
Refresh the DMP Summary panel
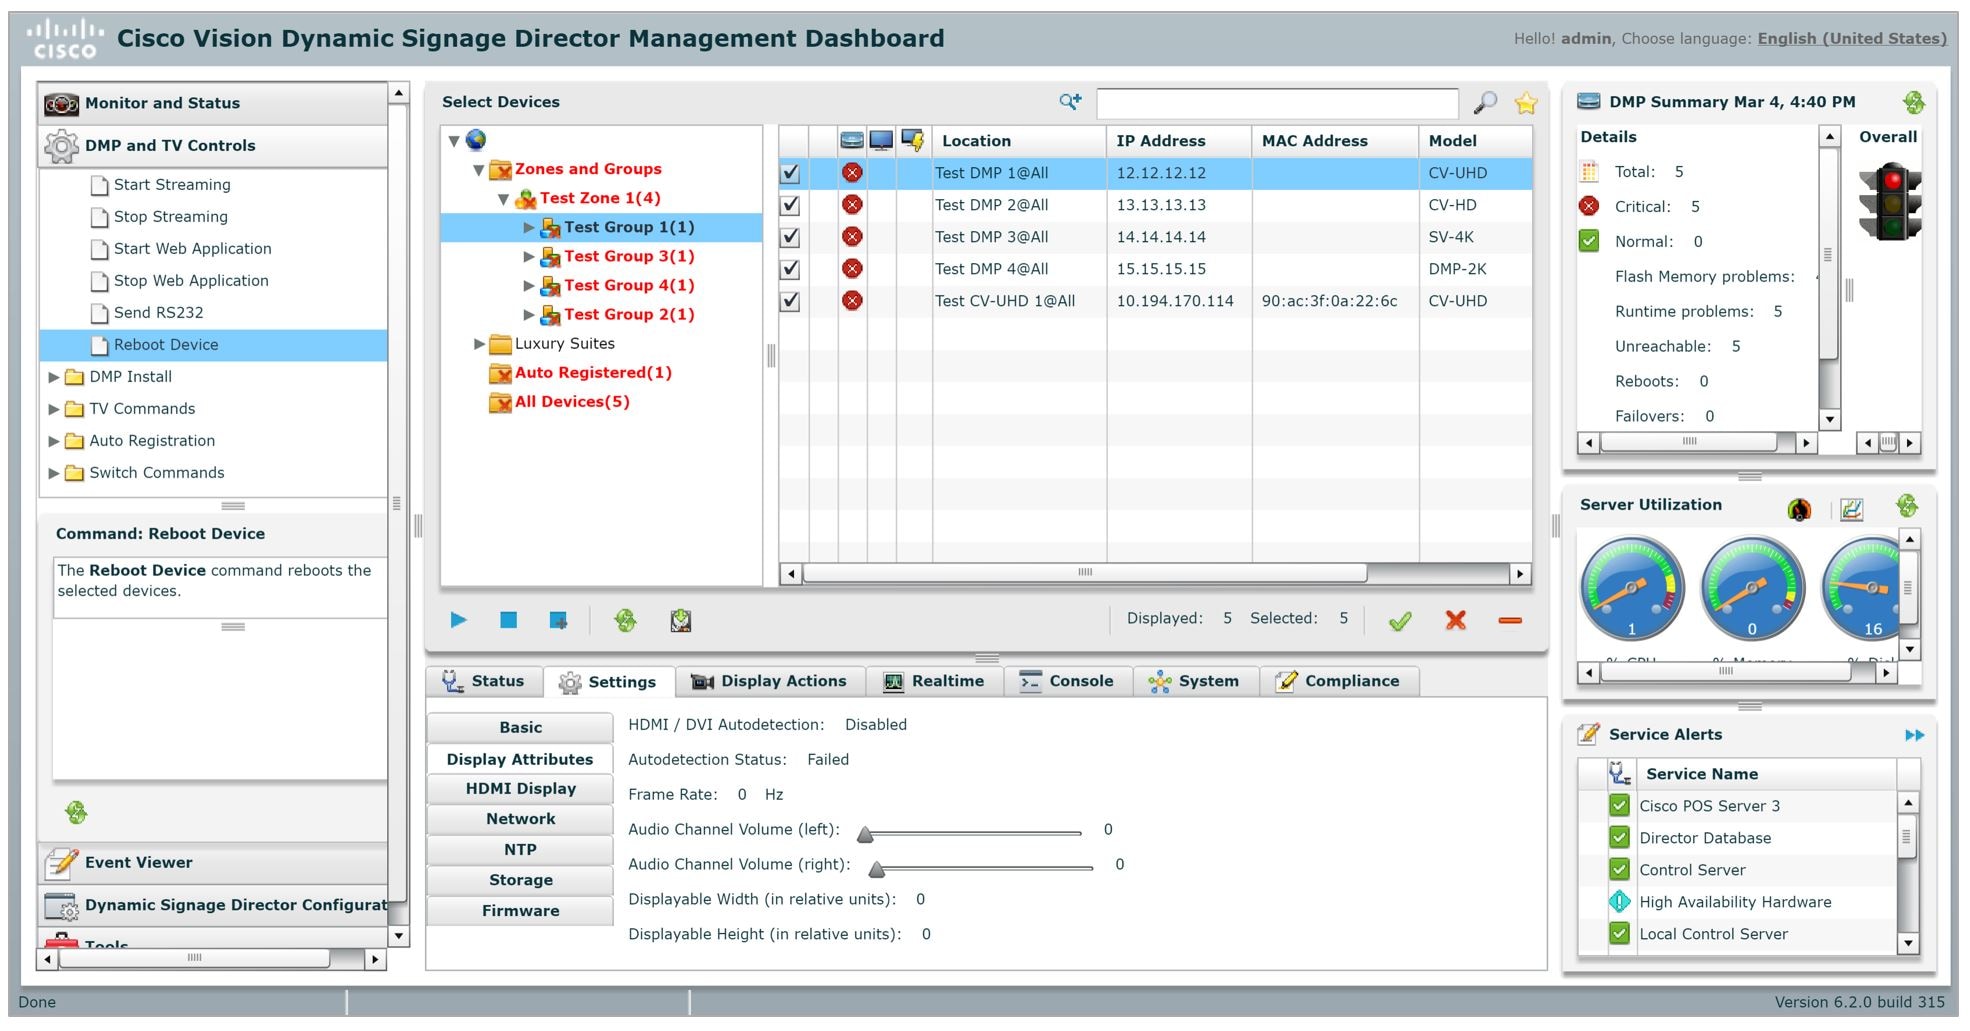coord(1915,101)
